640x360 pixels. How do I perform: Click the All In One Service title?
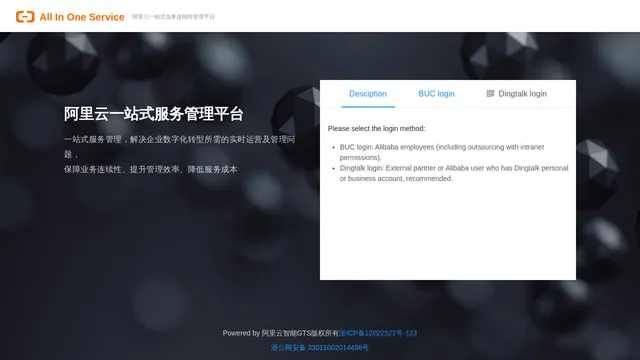click(82, 17)
